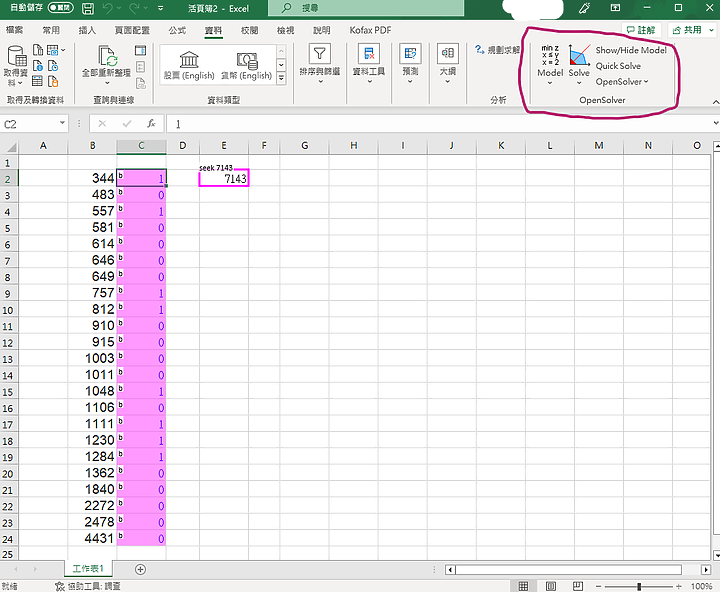Viewport: 720px width, 592px height.
Task: Click the zoom out minus button
Action: click(x=598, y=586)
